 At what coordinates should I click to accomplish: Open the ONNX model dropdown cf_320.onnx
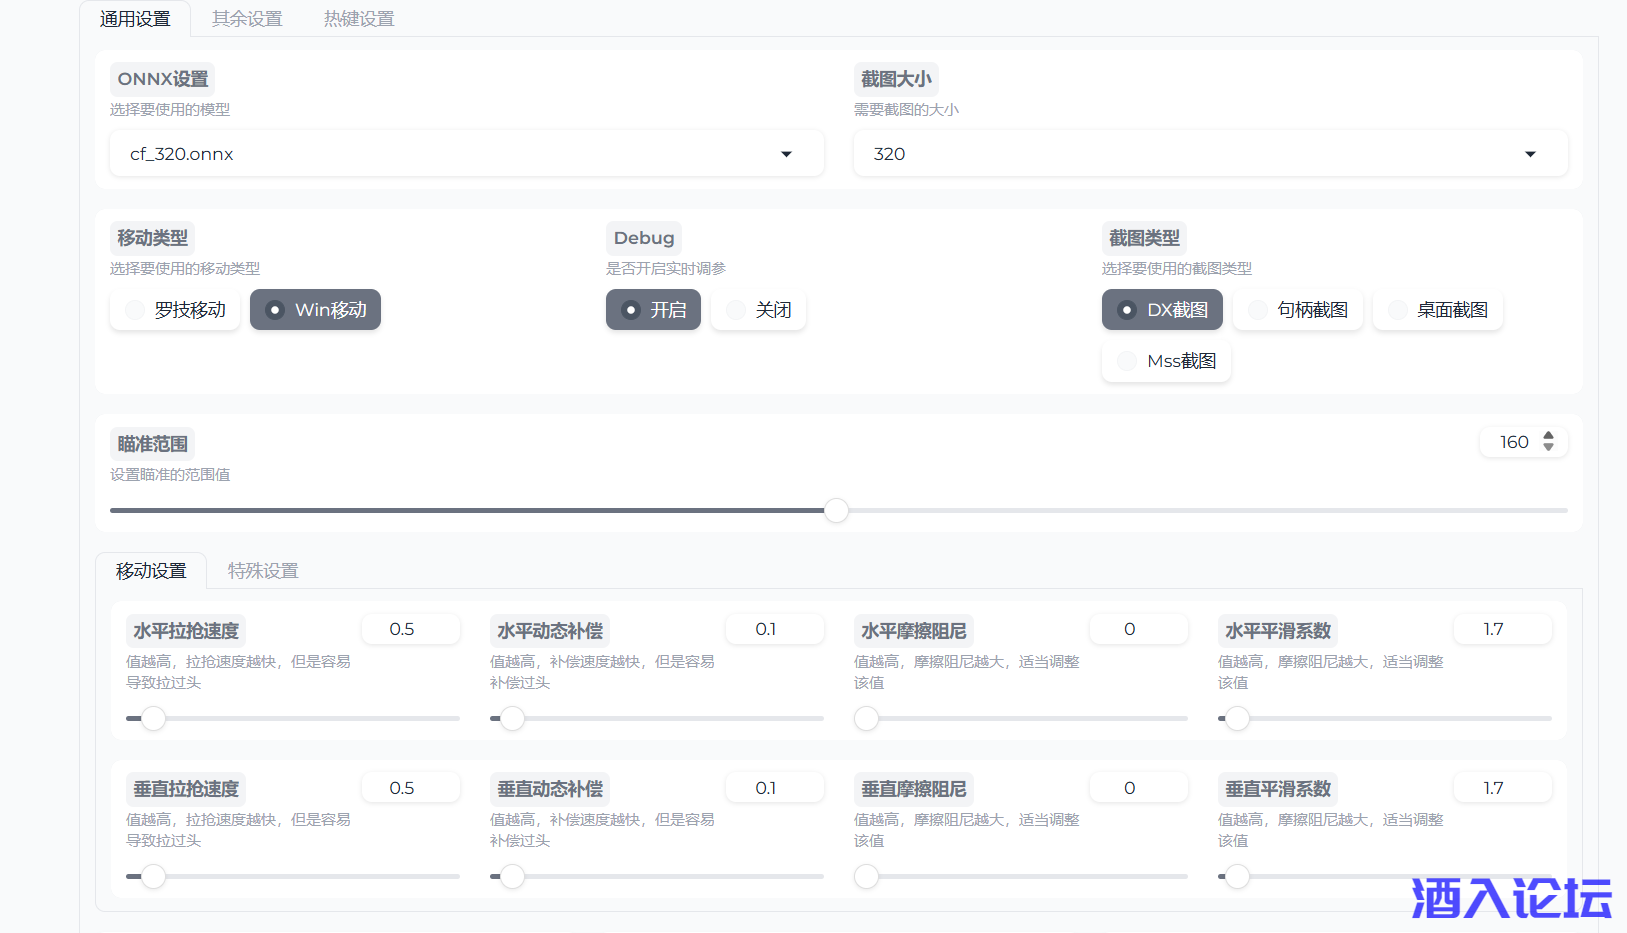tap(466, 154)
